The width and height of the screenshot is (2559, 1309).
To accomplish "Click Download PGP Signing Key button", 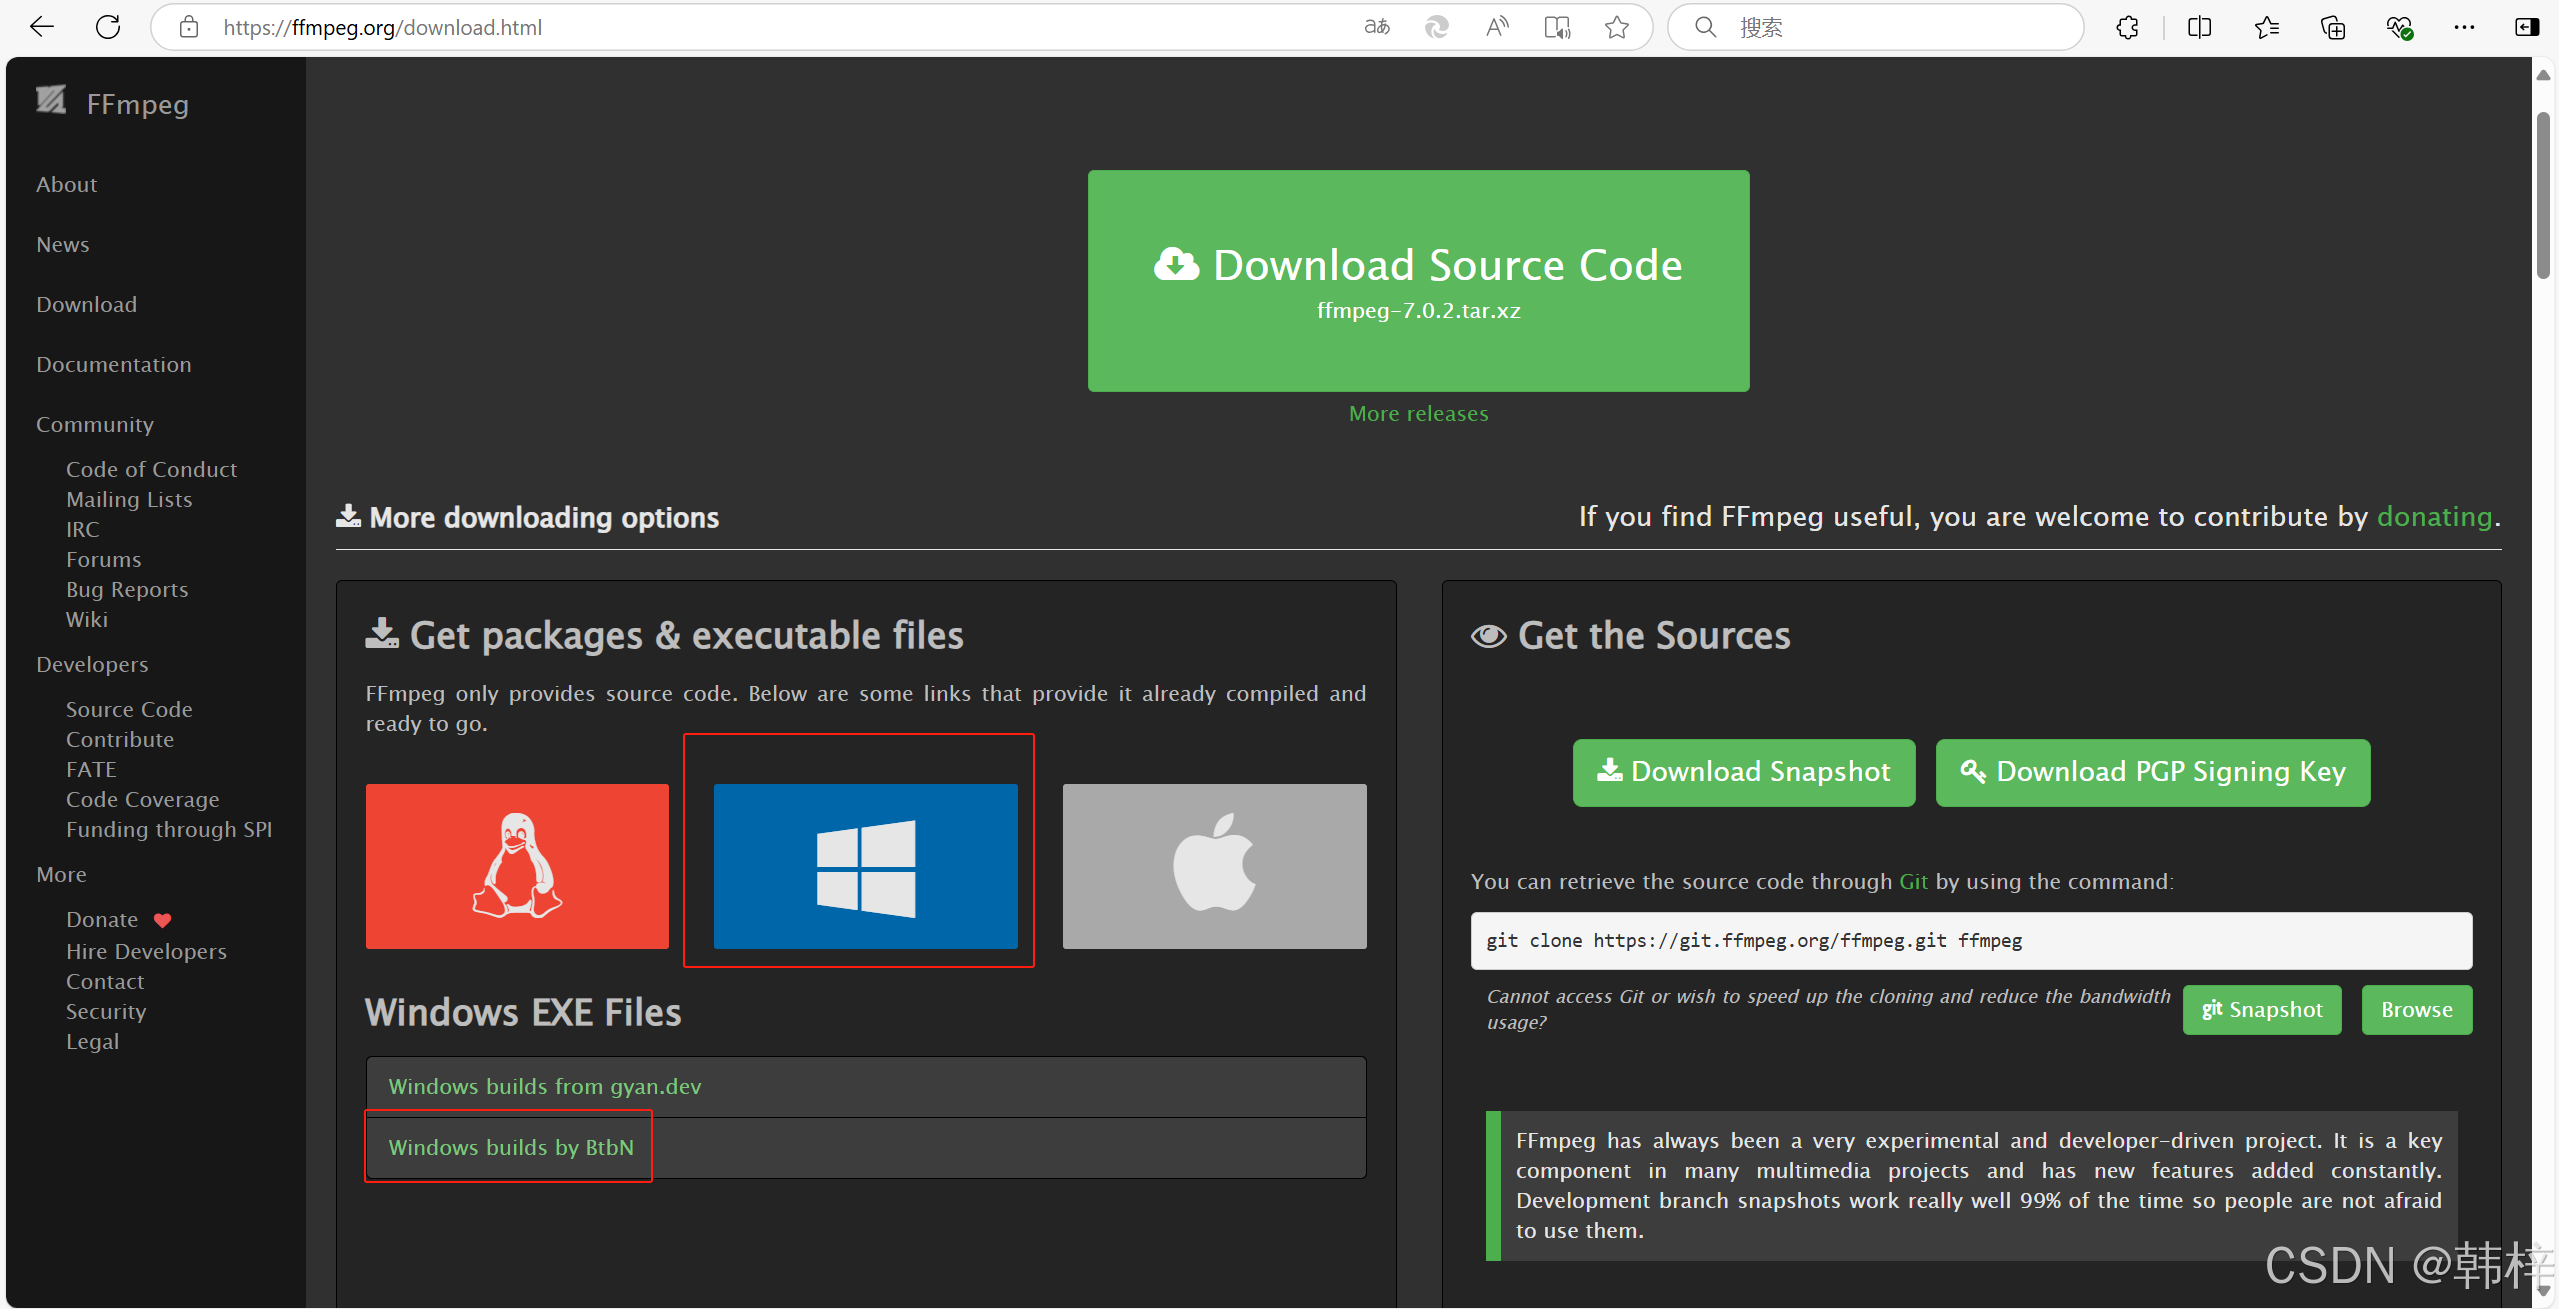I will (x=2152, y=772).
